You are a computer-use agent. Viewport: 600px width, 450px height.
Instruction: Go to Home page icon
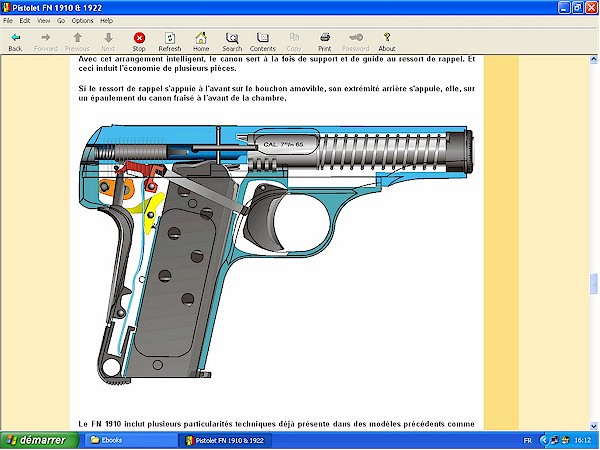point(201,41)
